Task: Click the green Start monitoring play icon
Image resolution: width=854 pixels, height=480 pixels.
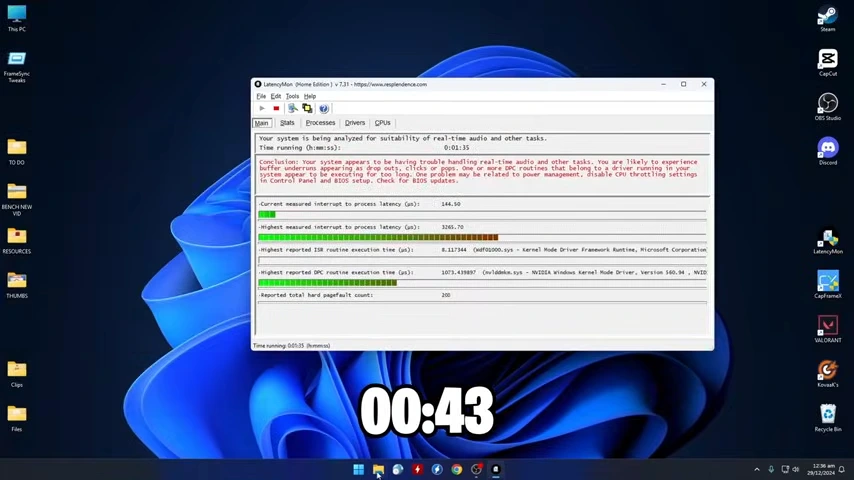Action: tap(262, 108)
